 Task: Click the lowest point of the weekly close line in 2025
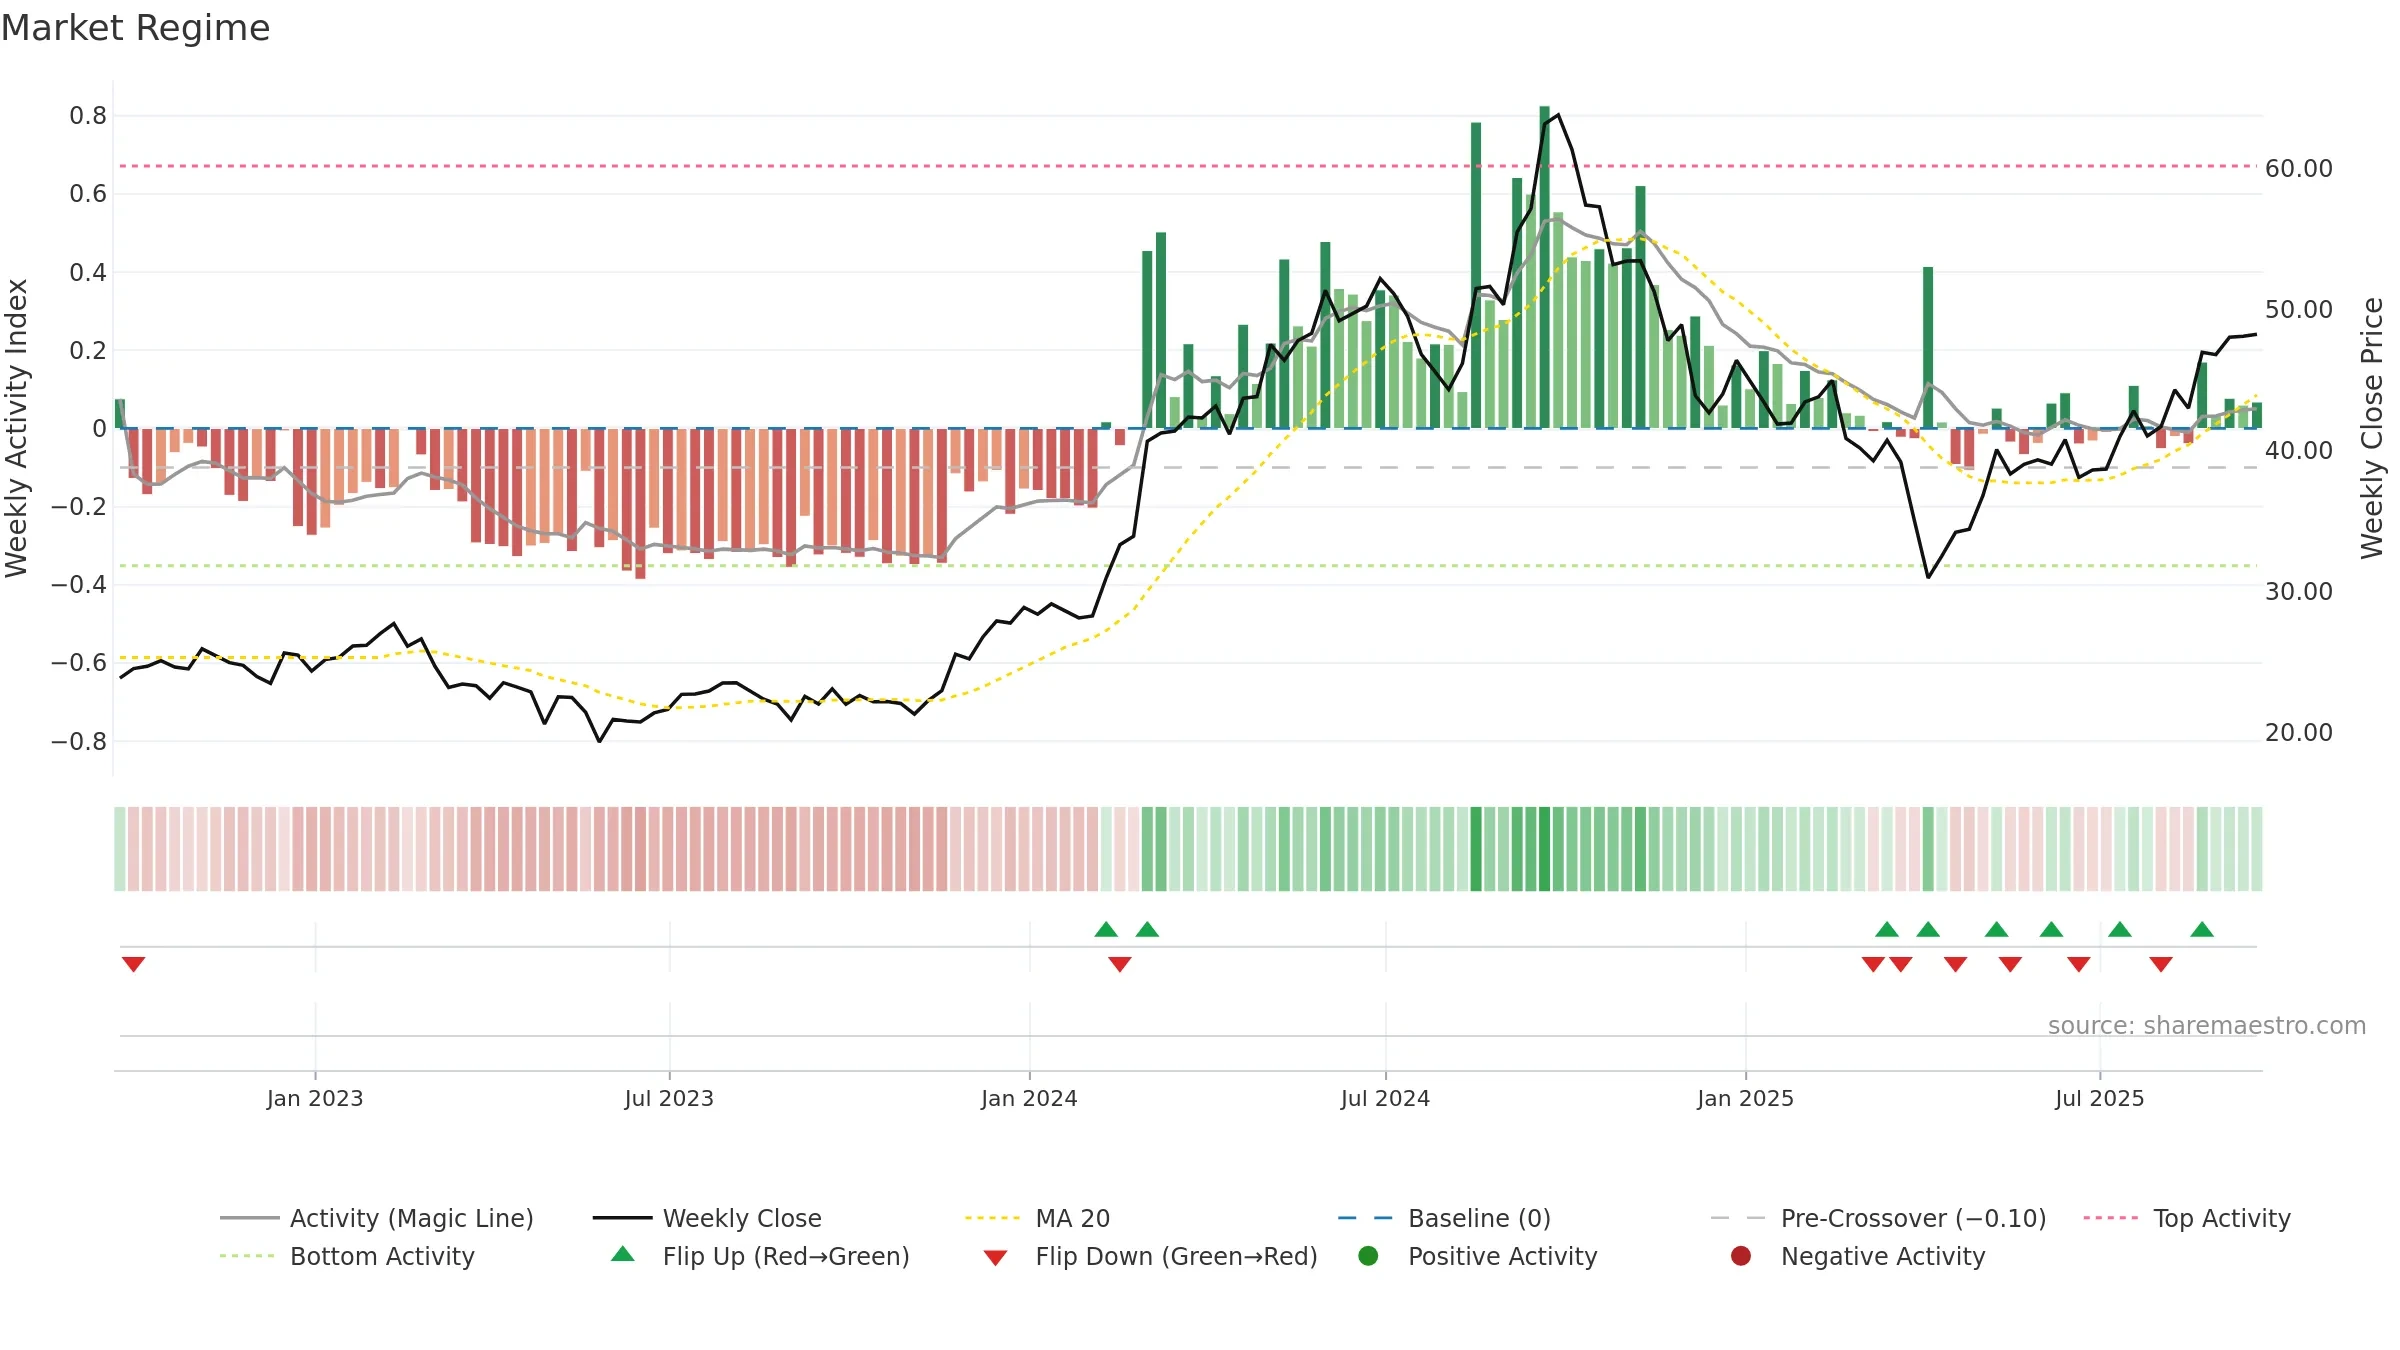pos(1928,577)
